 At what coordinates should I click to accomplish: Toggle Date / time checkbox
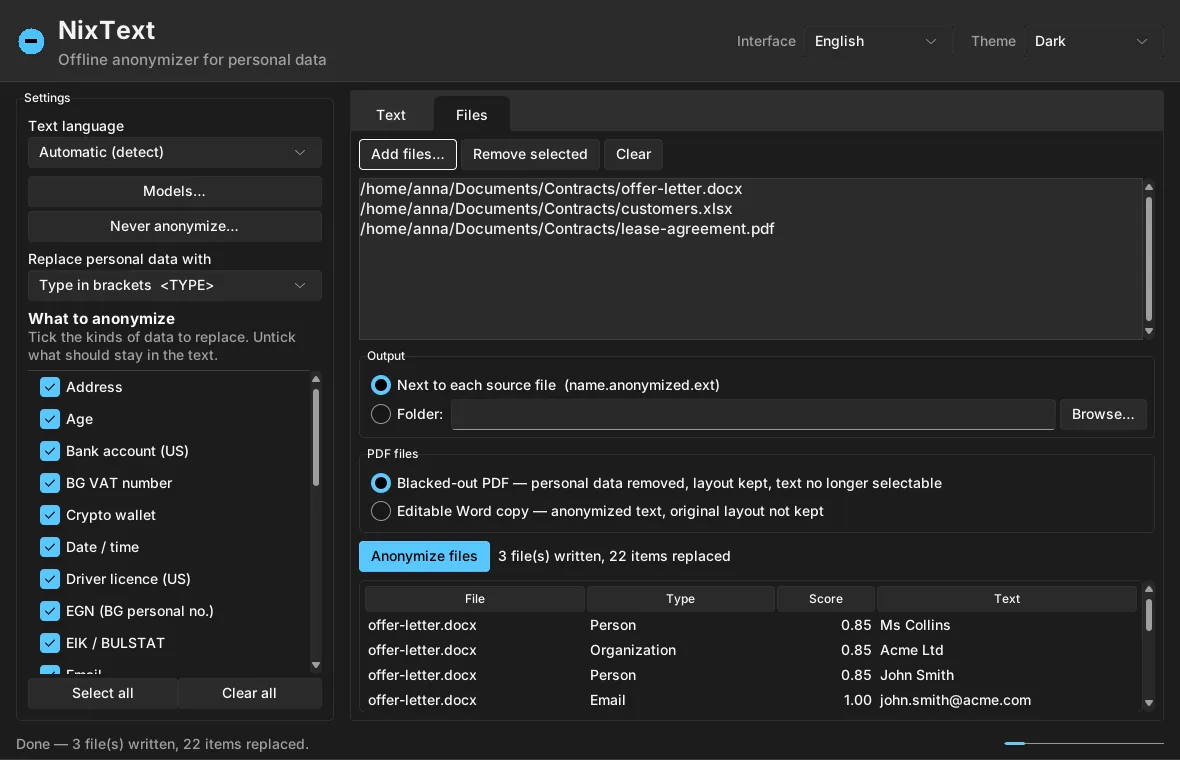point(50,547)
